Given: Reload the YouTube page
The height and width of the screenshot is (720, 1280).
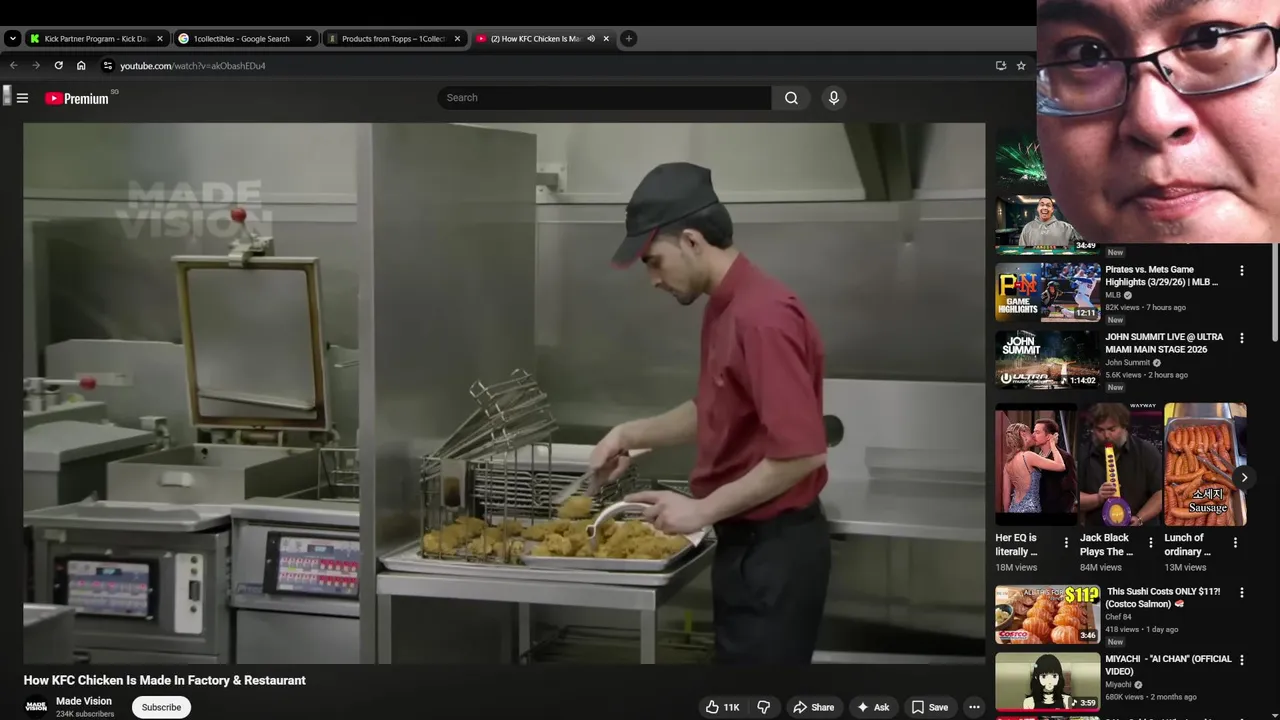Looking at the screenshot, I should 58,66.
